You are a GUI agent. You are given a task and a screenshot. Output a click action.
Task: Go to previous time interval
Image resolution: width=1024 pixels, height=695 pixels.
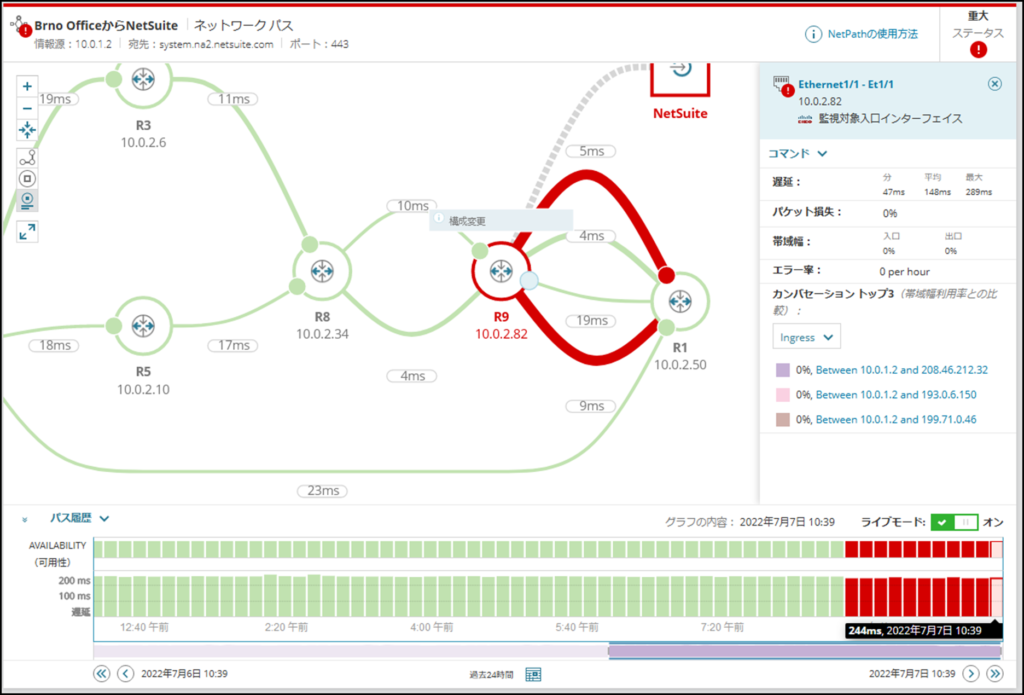(x=125, y=673)
